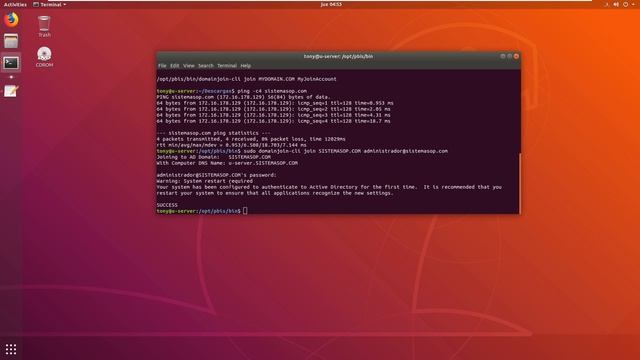Click the "Warning: System restart required" line
The width and height of the screenshot is (640, 360).
coord(204,181)
